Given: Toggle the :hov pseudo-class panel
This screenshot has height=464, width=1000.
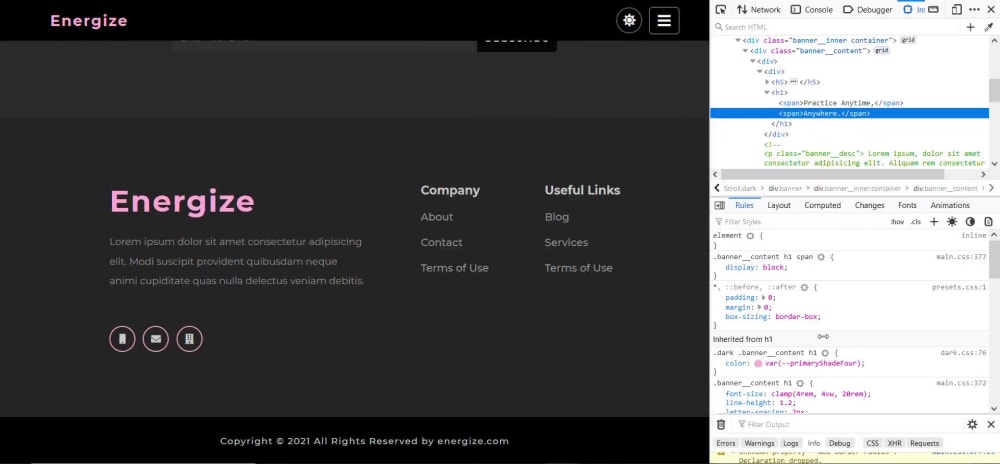Looking at the screenshot, I should [897, 222].
